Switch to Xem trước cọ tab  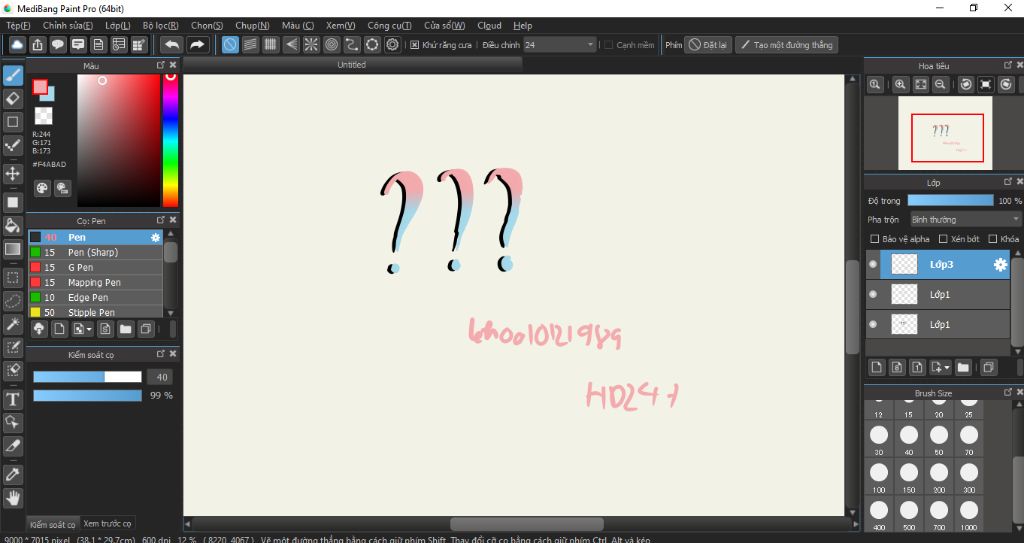pos(107,523)
